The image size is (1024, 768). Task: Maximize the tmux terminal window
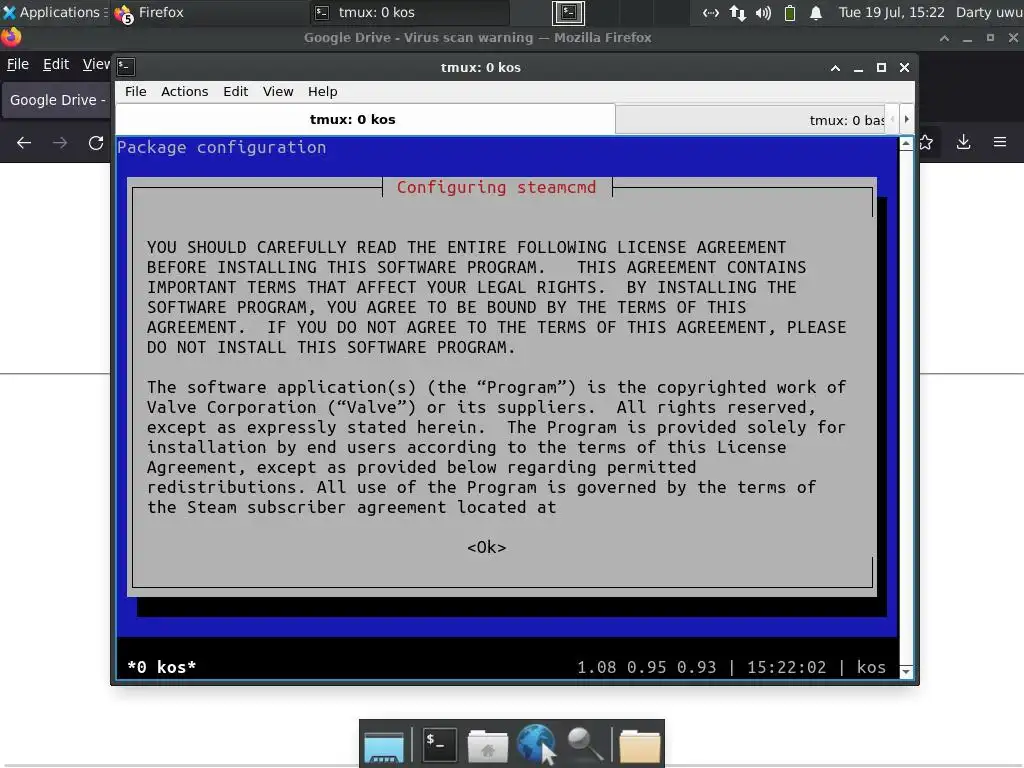pyautogui.click(x=881, y=68)
